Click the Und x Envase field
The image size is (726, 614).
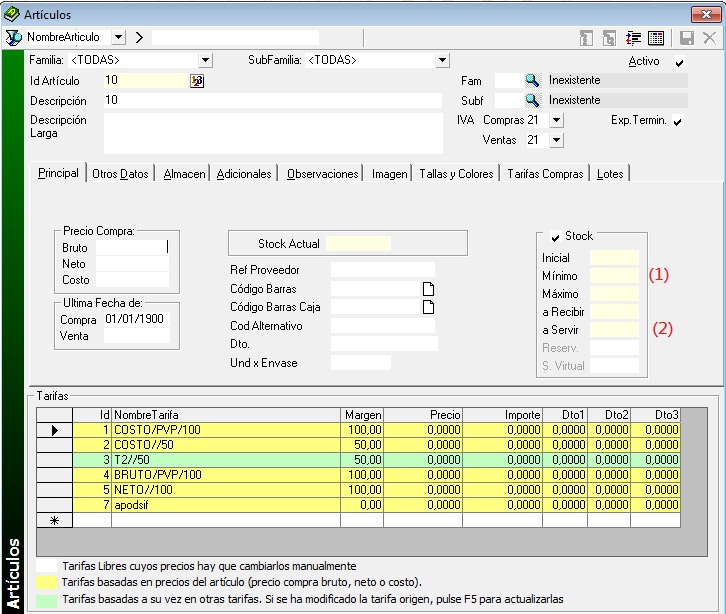pyautogui.click(x=361, y=363)
